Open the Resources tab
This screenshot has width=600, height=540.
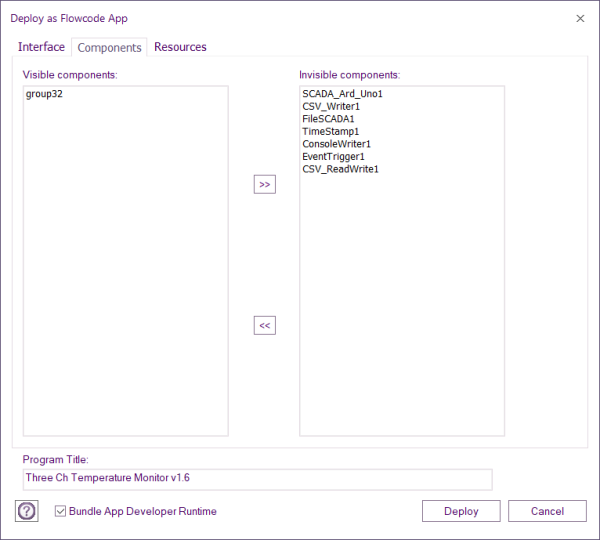(x=180, y=47)
